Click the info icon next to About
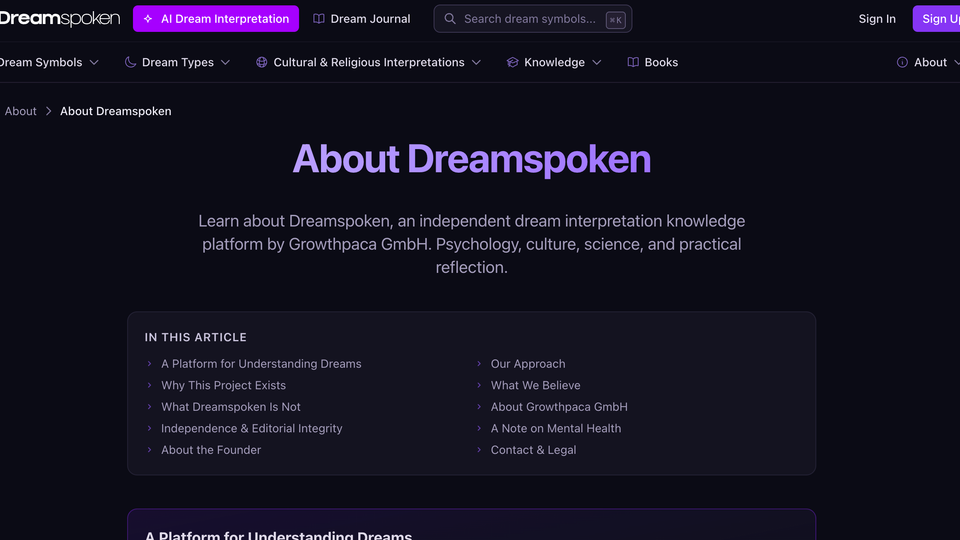This screenshot has height=540, width=960. tap(902, 62)
